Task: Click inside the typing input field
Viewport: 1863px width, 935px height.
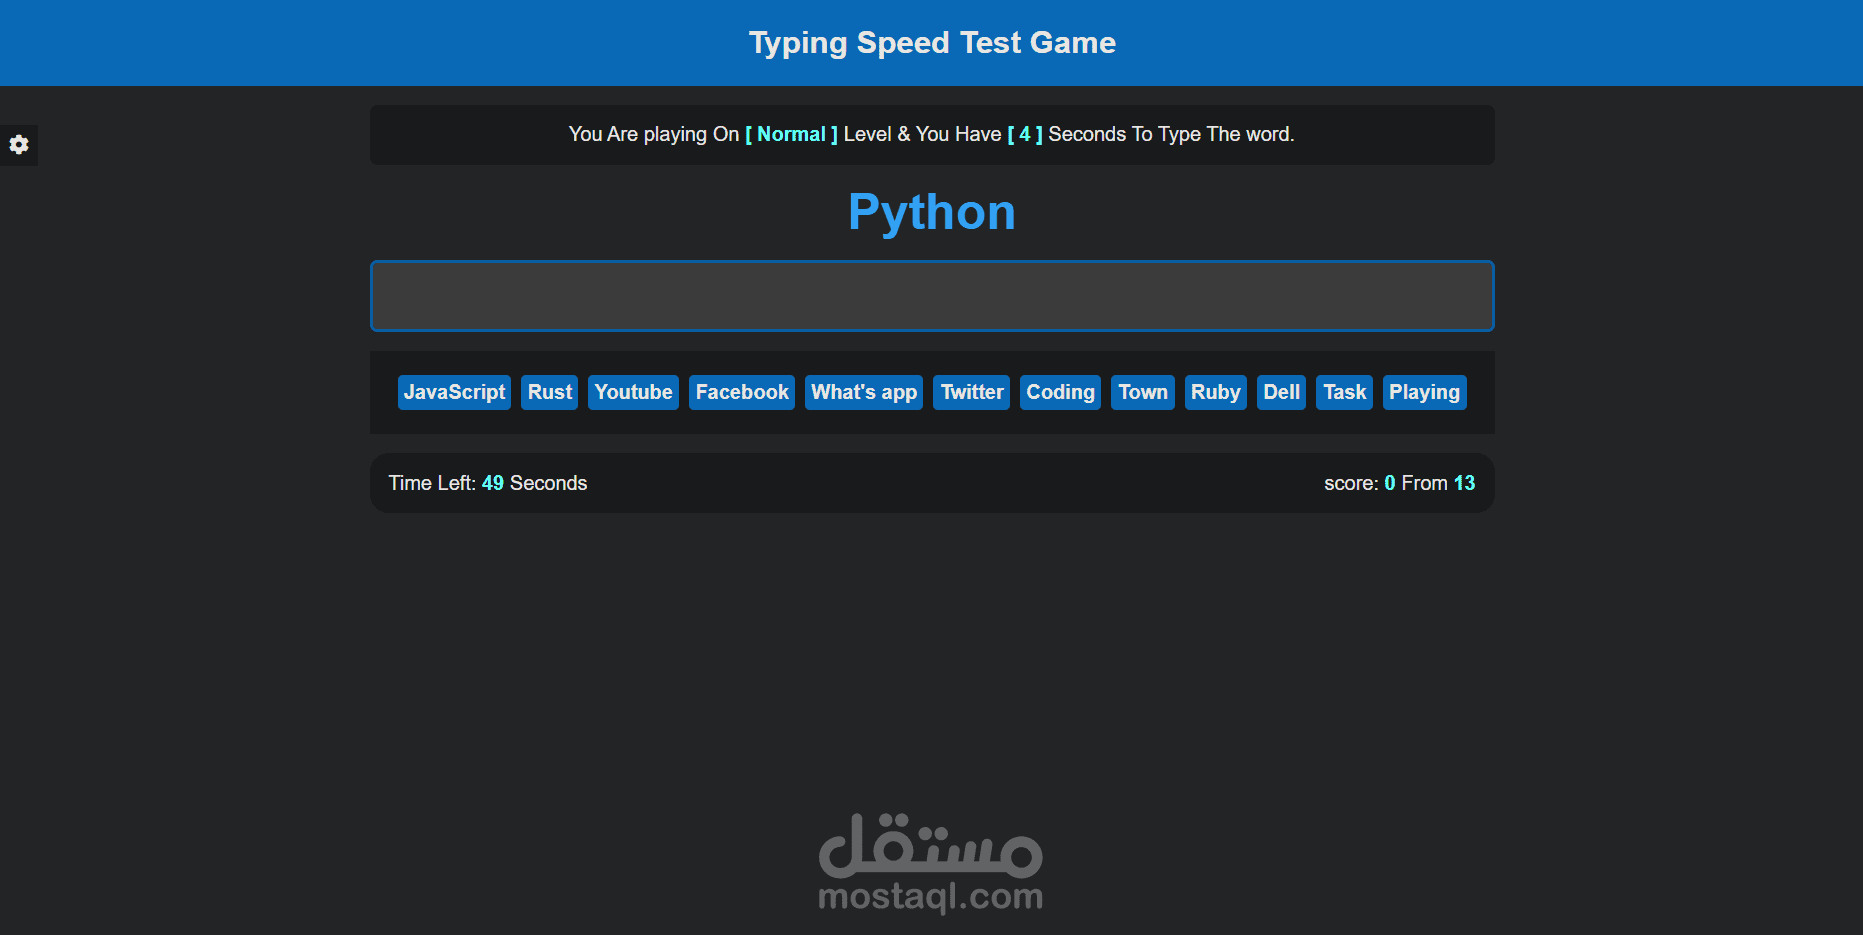Action: coord(931,296)
